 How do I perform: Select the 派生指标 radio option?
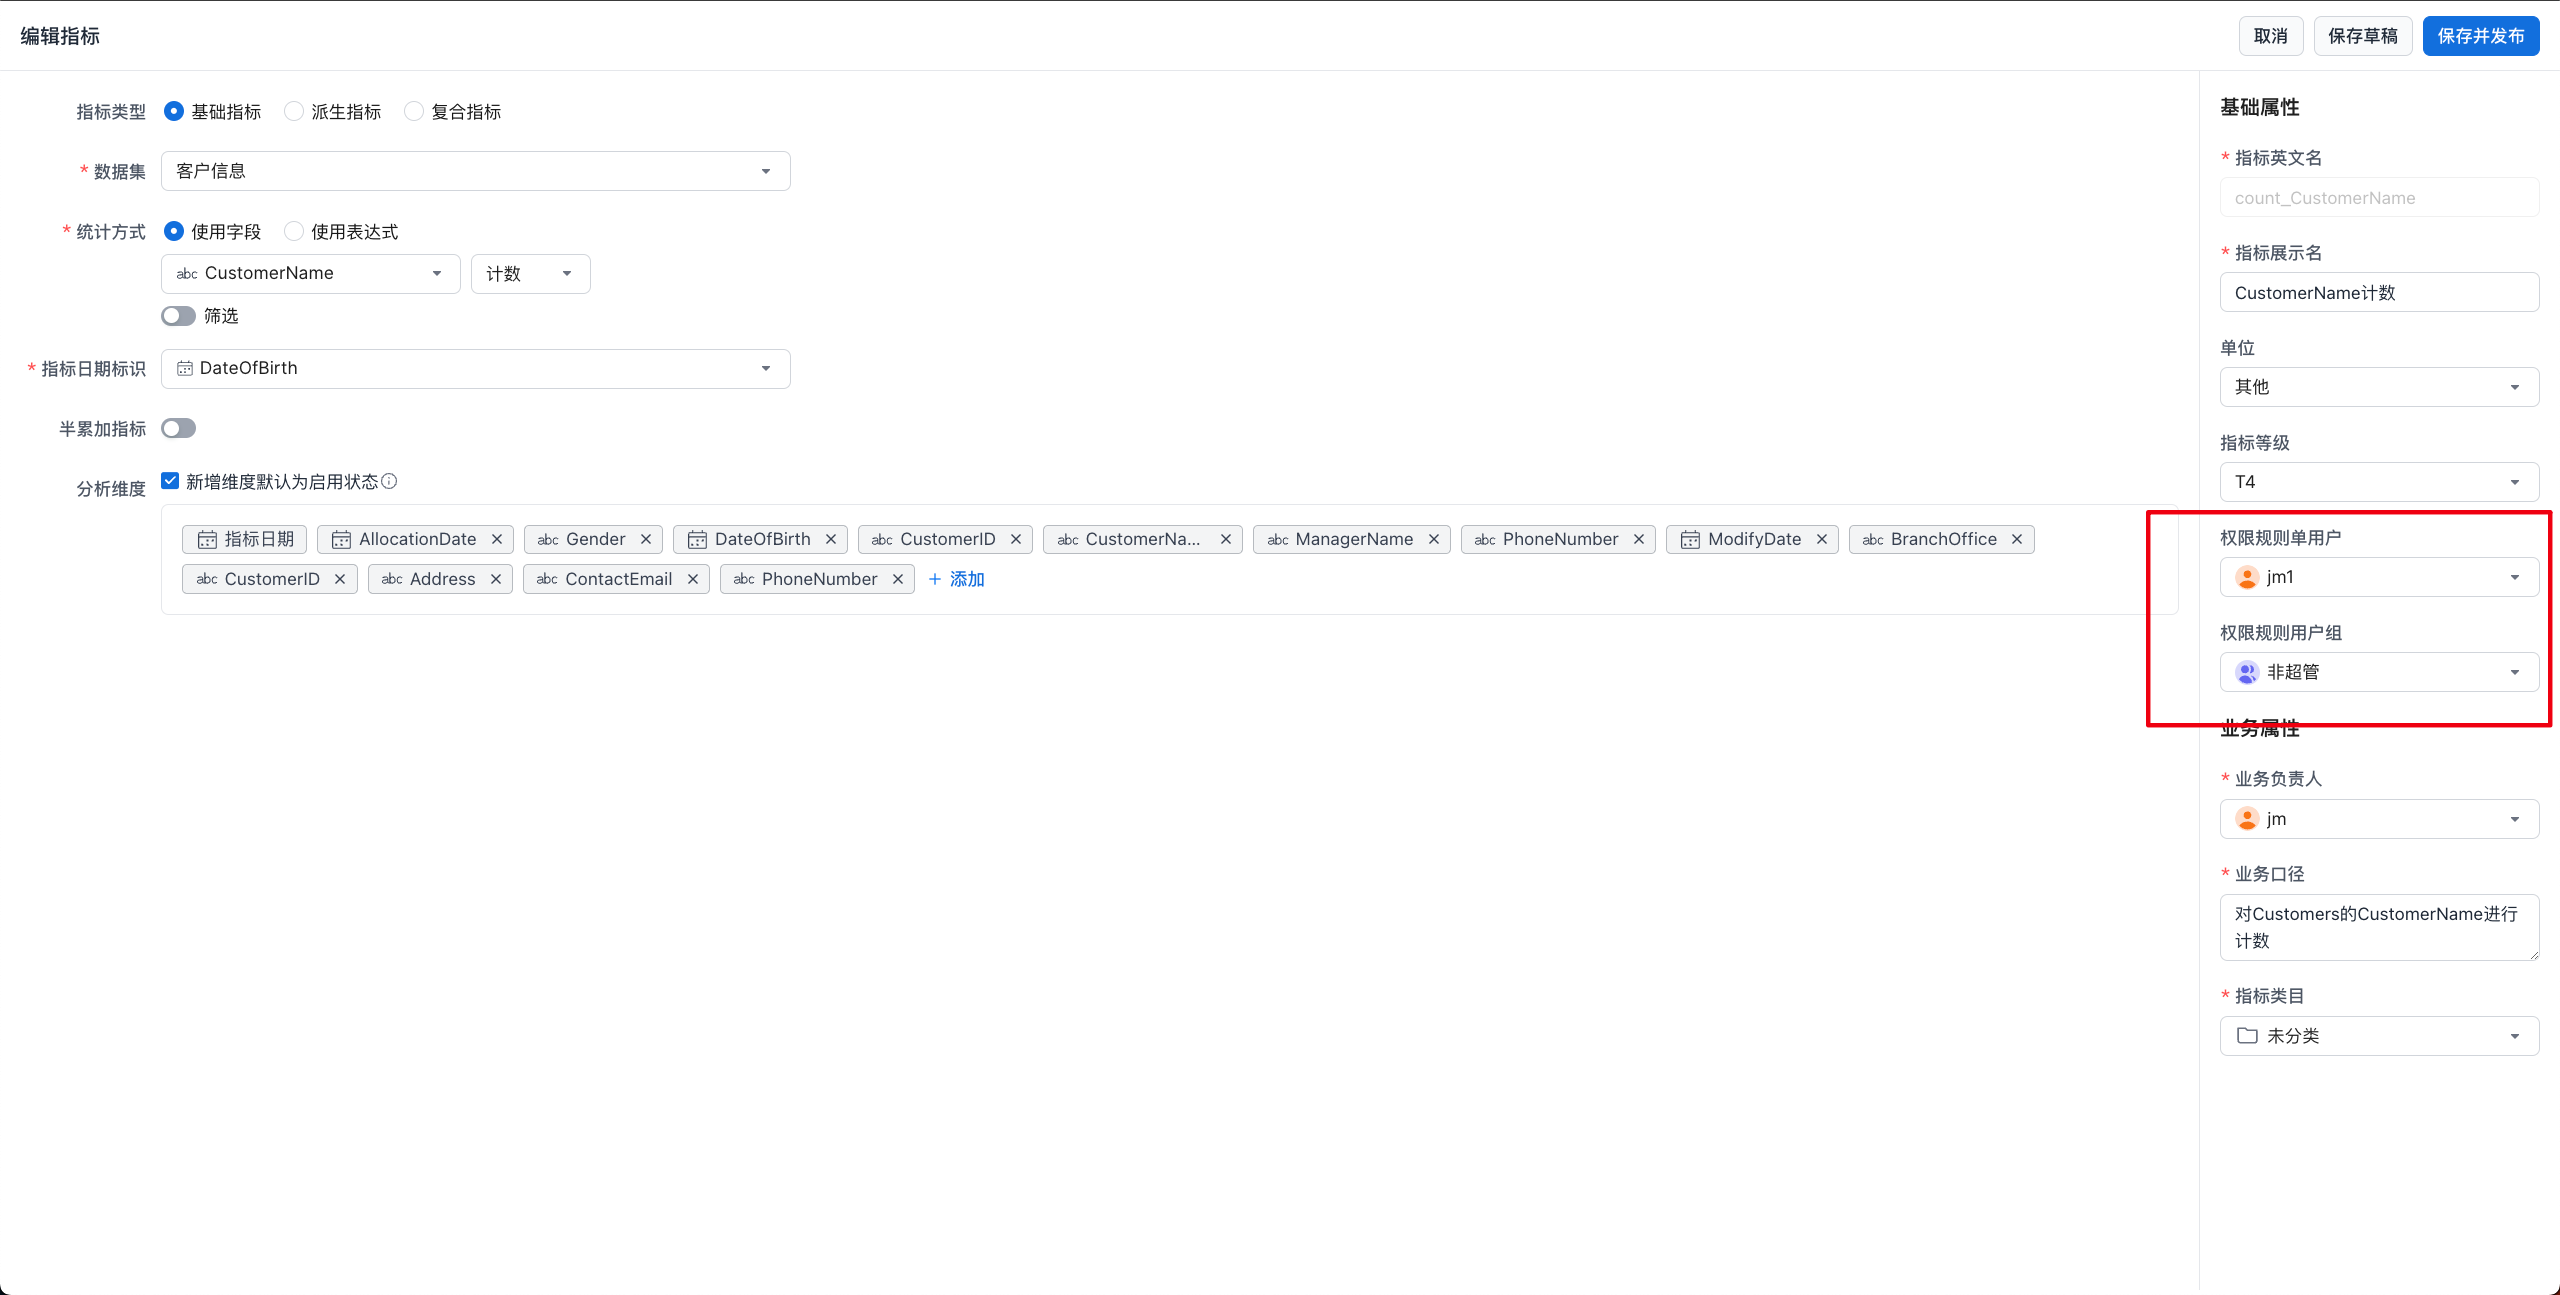294,111
